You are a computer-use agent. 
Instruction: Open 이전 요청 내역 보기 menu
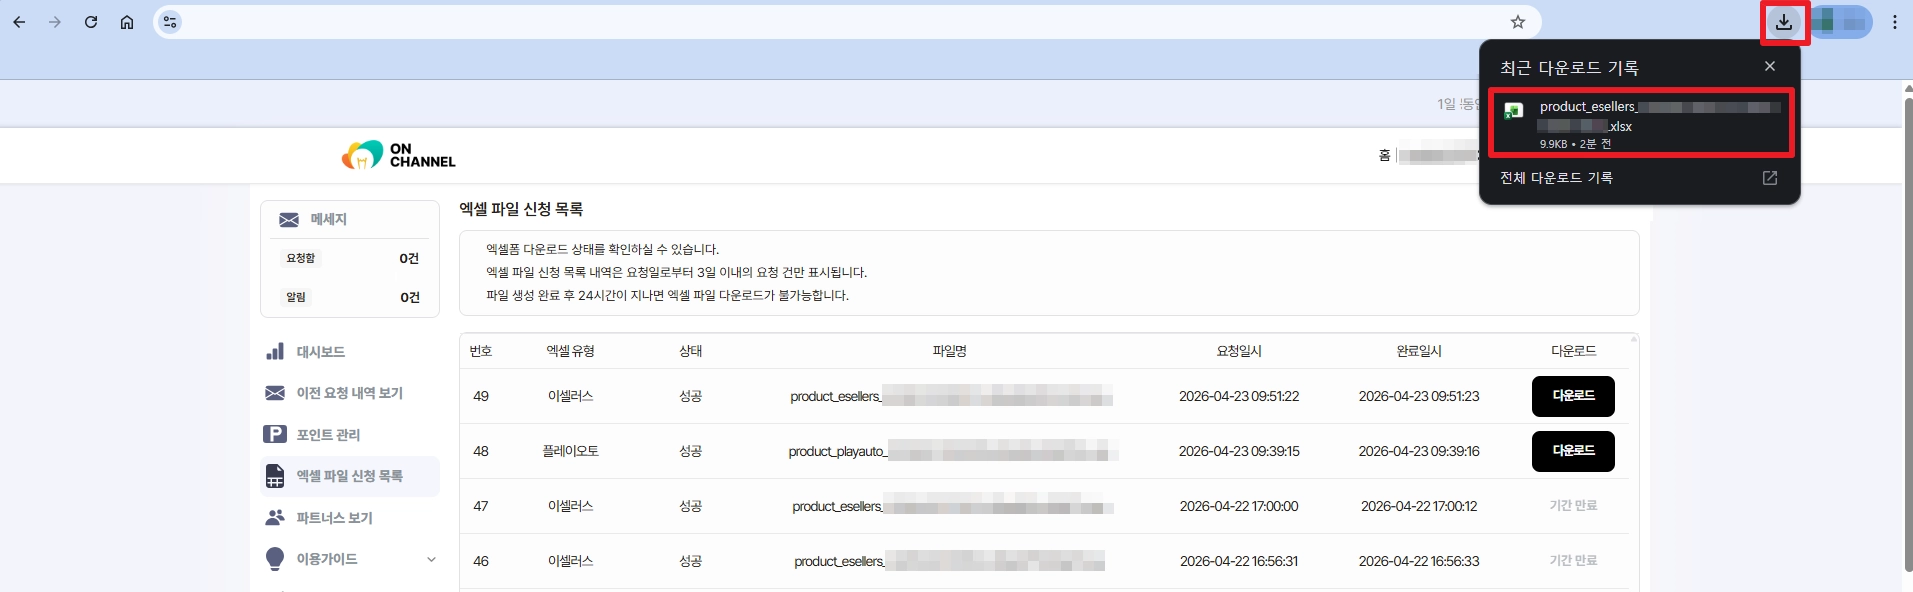click(349, 393)
